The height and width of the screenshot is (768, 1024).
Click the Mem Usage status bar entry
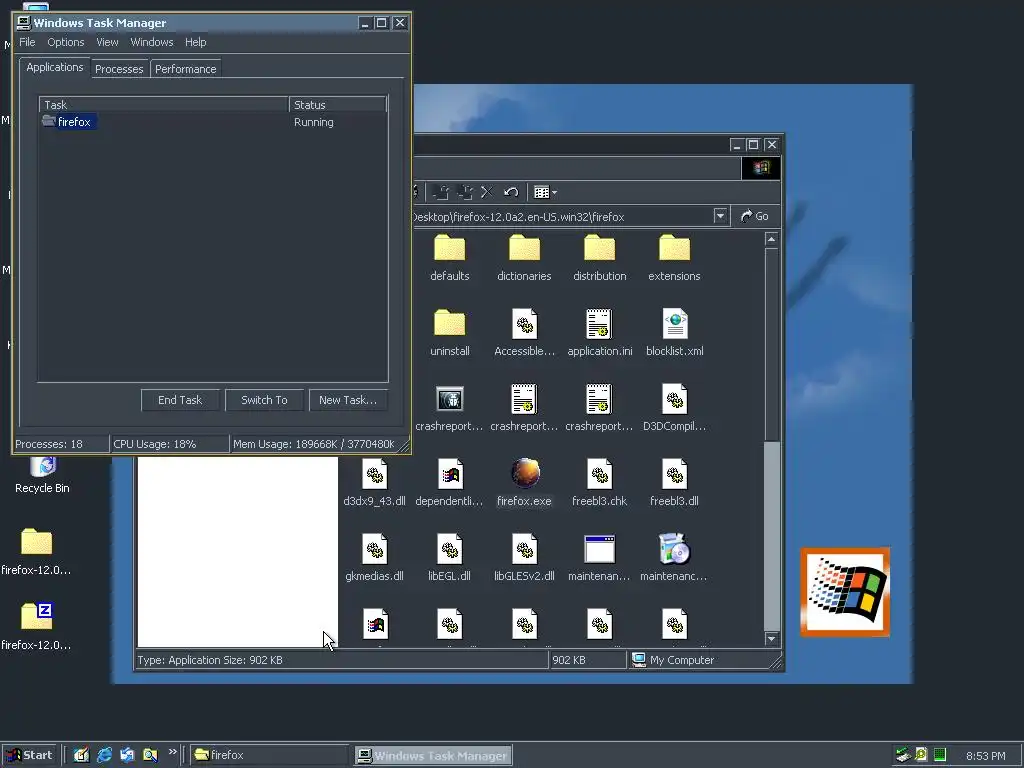313,444
